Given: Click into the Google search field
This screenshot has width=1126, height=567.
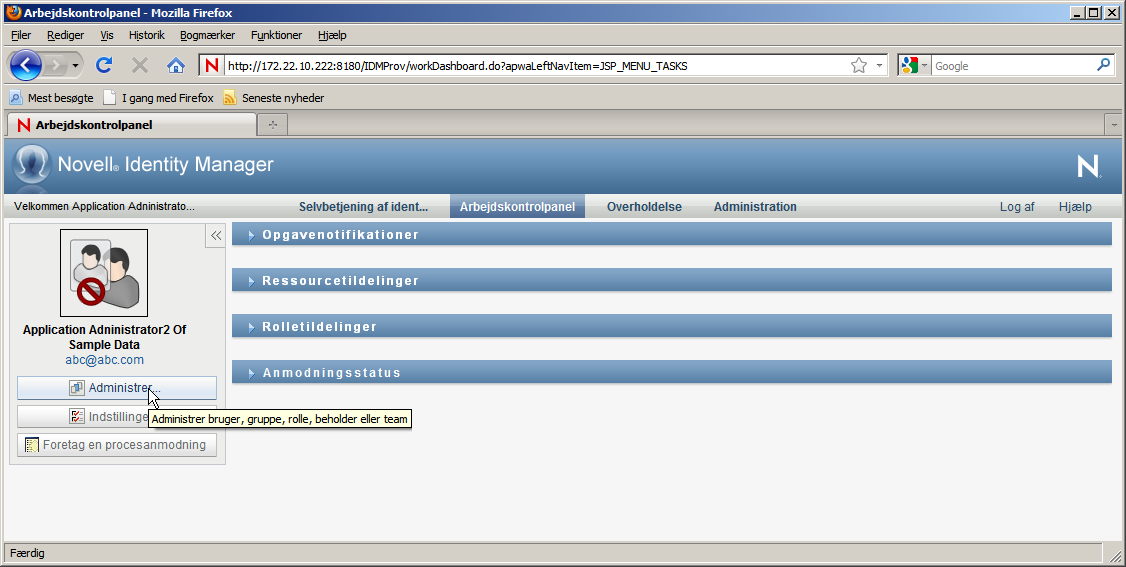Looking at the screenshot, I should [1013, 66].
